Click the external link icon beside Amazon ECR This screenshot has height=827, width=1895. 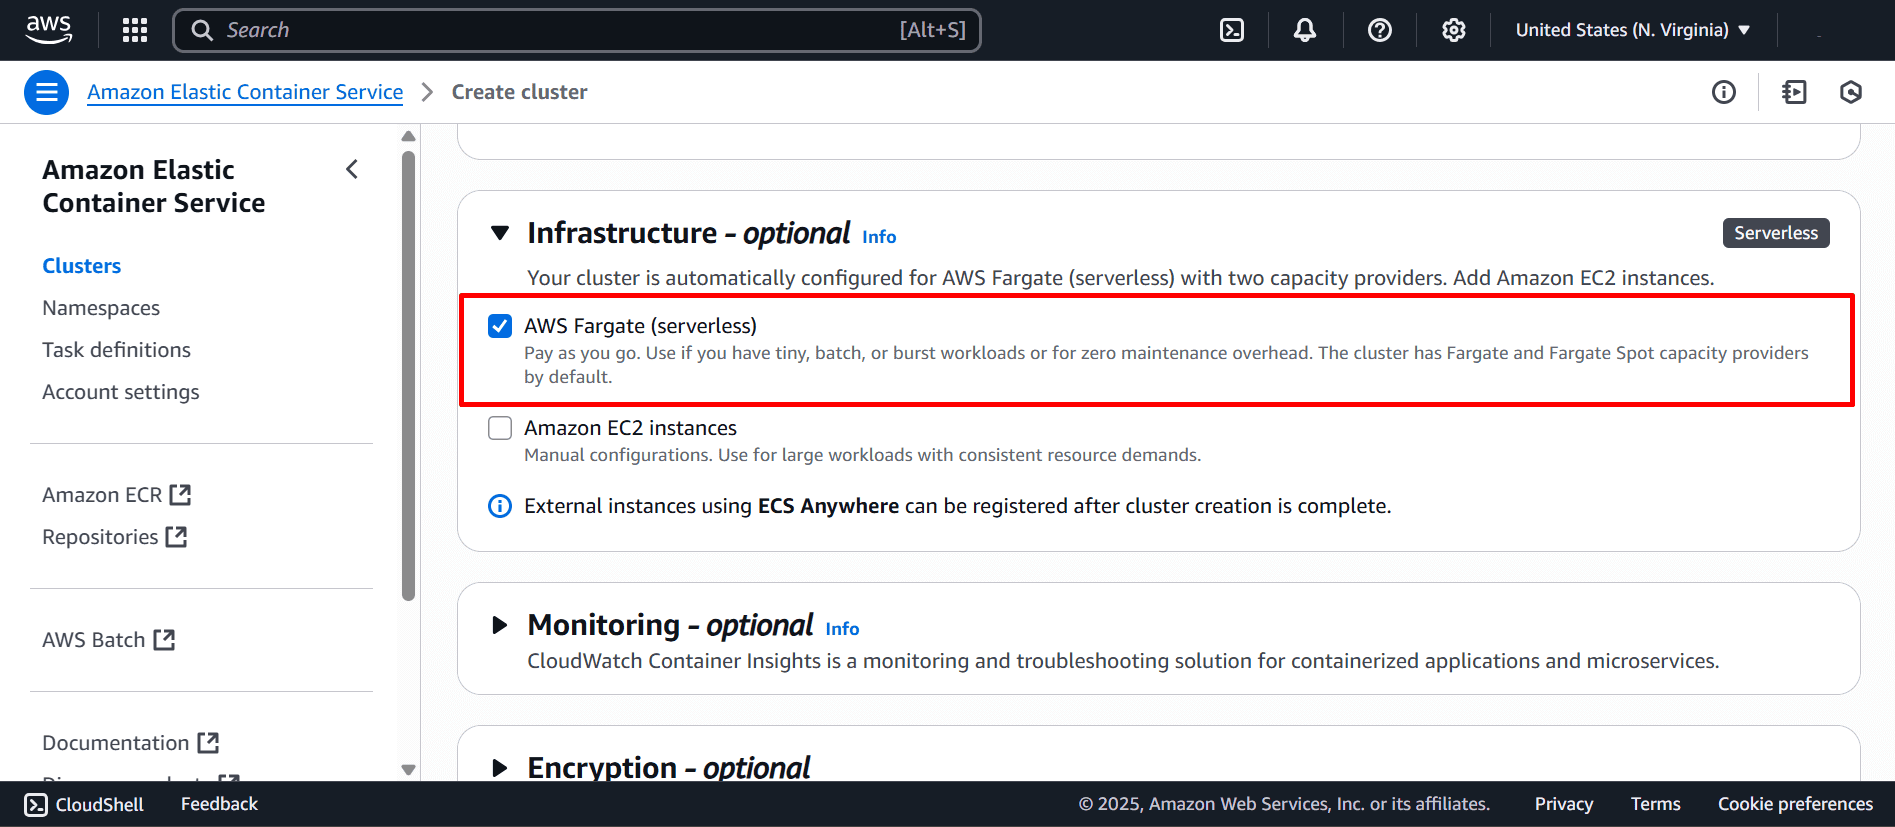tap(180, 494)
